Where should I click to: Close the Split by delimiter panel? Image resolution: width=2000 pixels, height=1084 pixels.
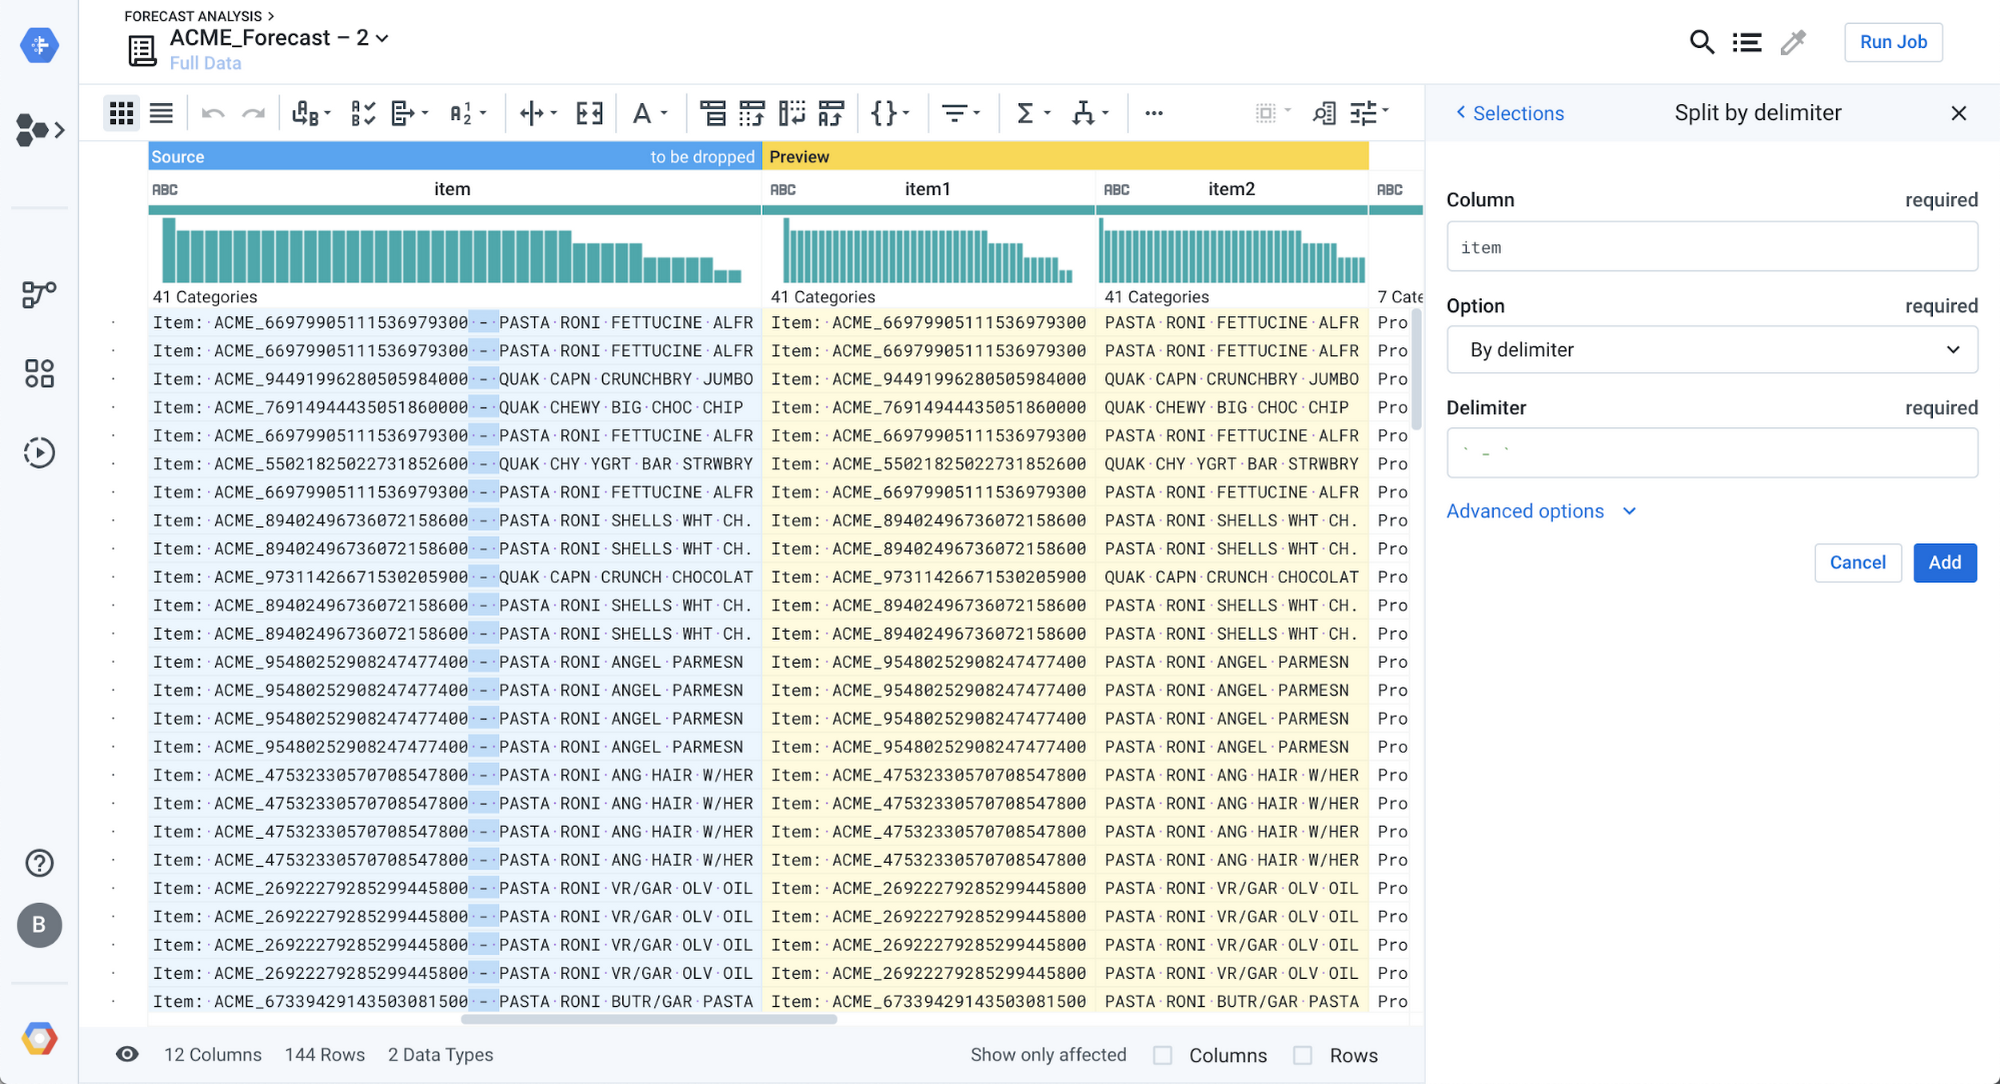1959,113
